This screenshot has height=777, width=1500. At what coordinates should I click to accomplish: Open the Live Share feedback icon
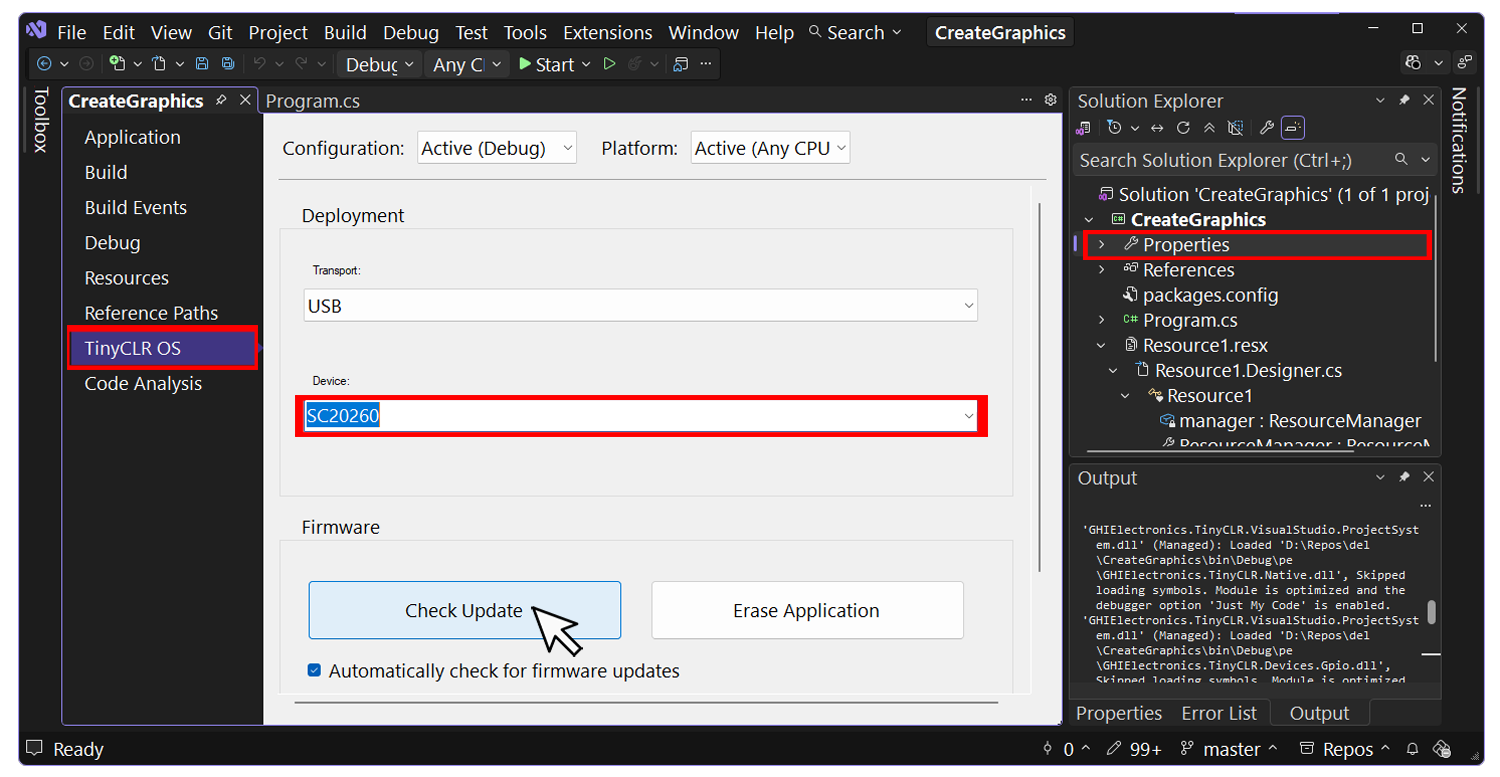pos(1465,63)
